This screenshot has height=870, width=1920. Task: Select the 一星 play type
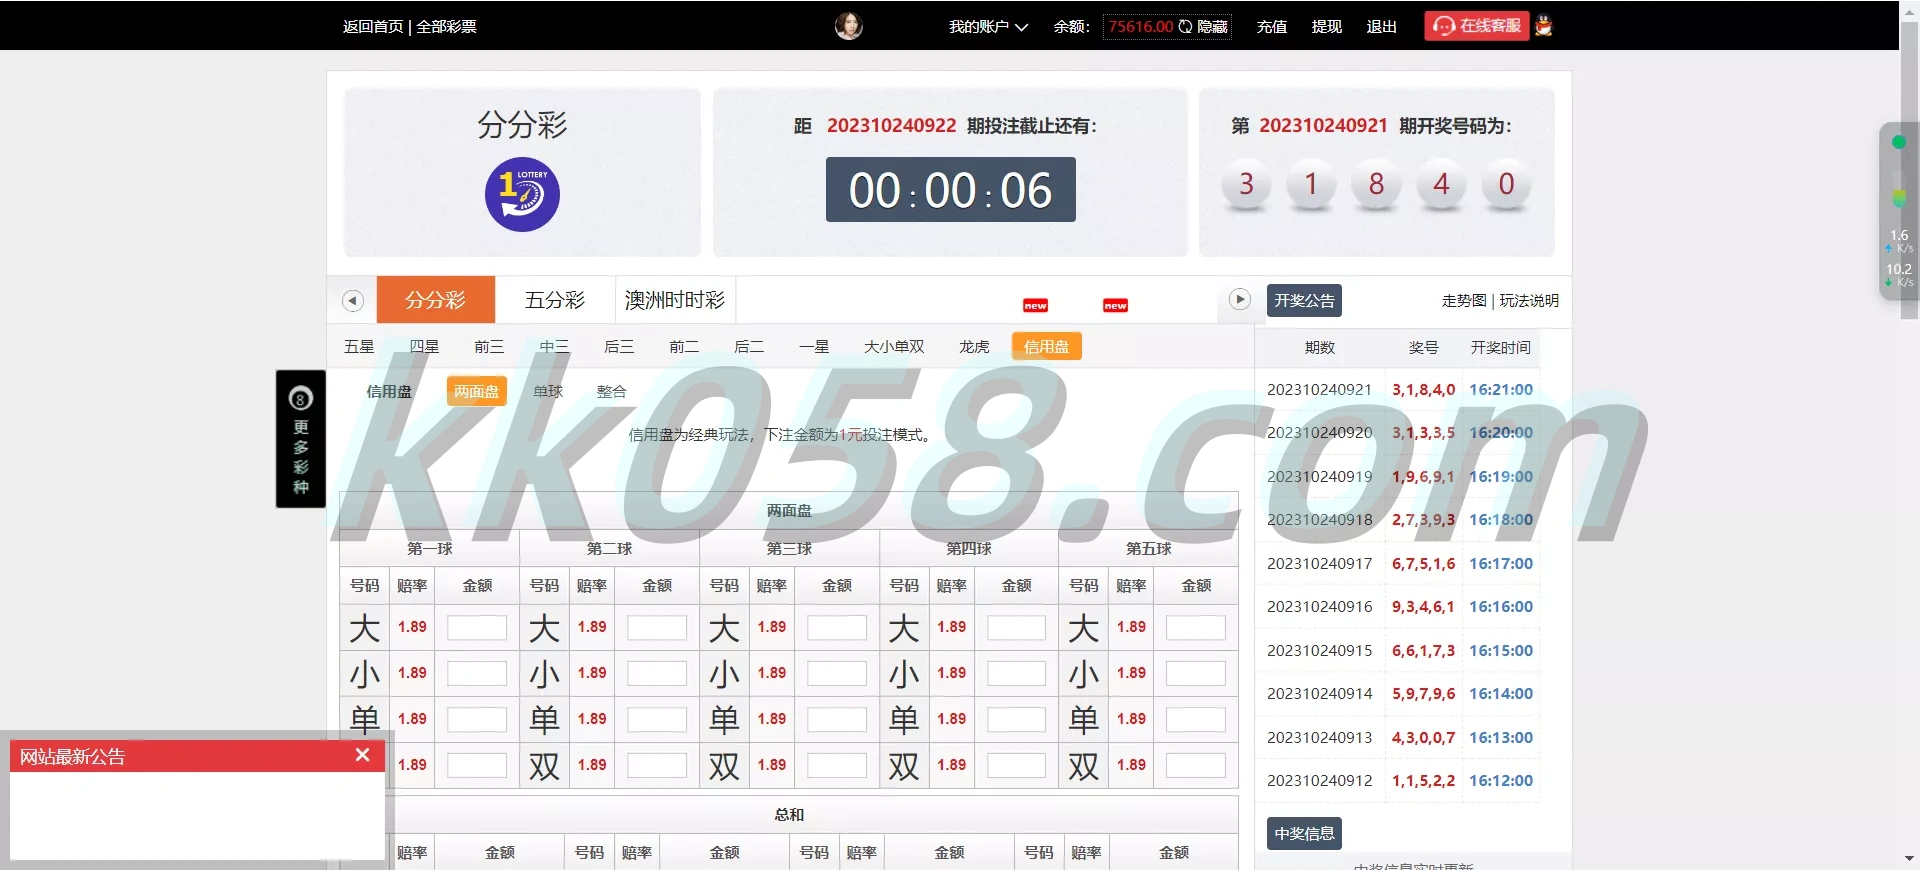click(x=814, y=346)
